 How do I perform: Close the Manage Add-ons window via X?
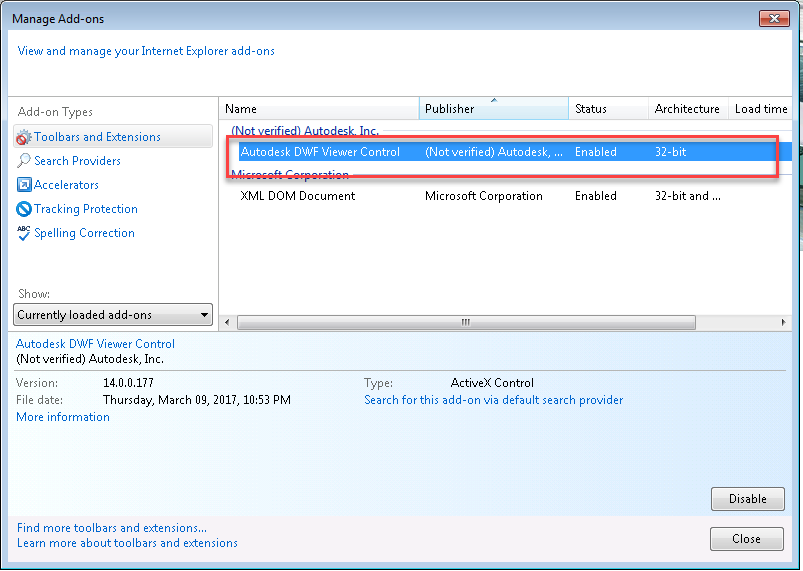point(774,18)
